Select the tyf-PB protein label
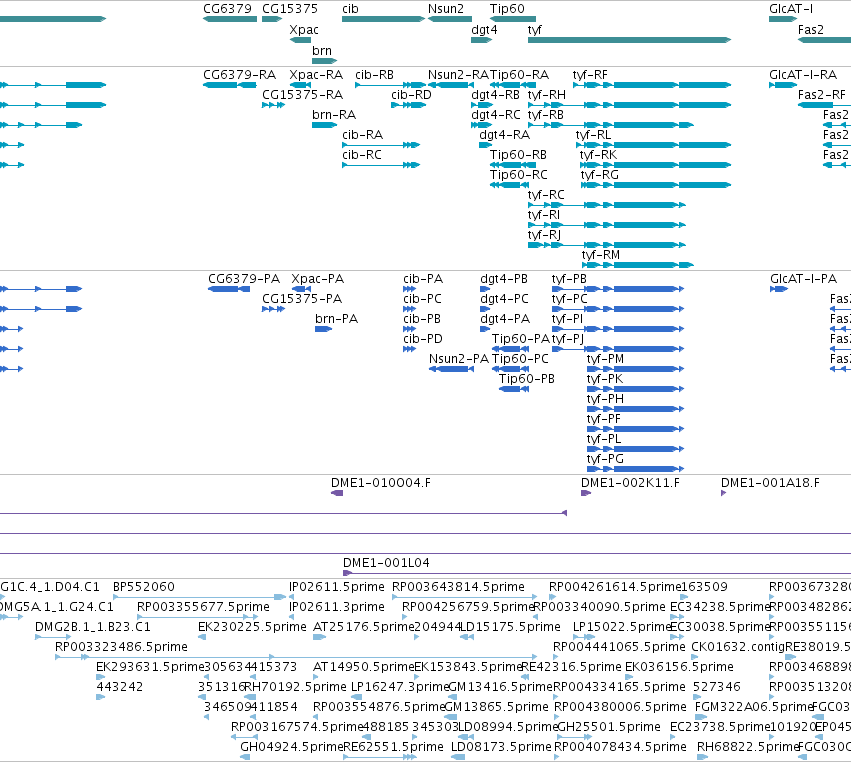The width and height of the screenshot is (851, 762). 569,279
